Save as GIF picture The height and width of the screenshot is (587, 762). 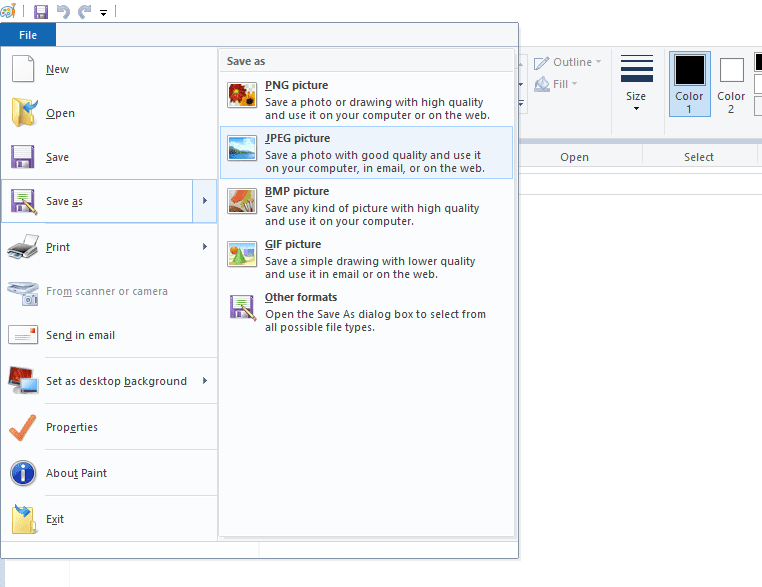(366, 259)
